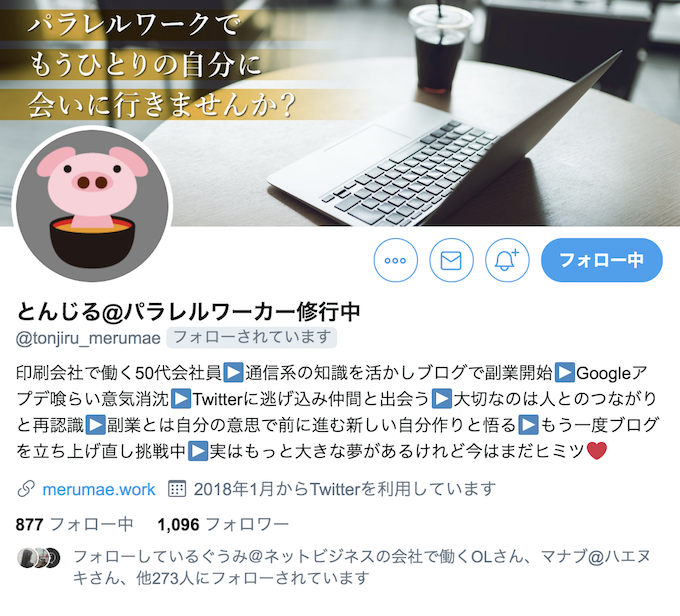The height and width of the screenshot is (616, 680).
Task: Click the iced coffee cup in banner
Action: pos(440,48)
